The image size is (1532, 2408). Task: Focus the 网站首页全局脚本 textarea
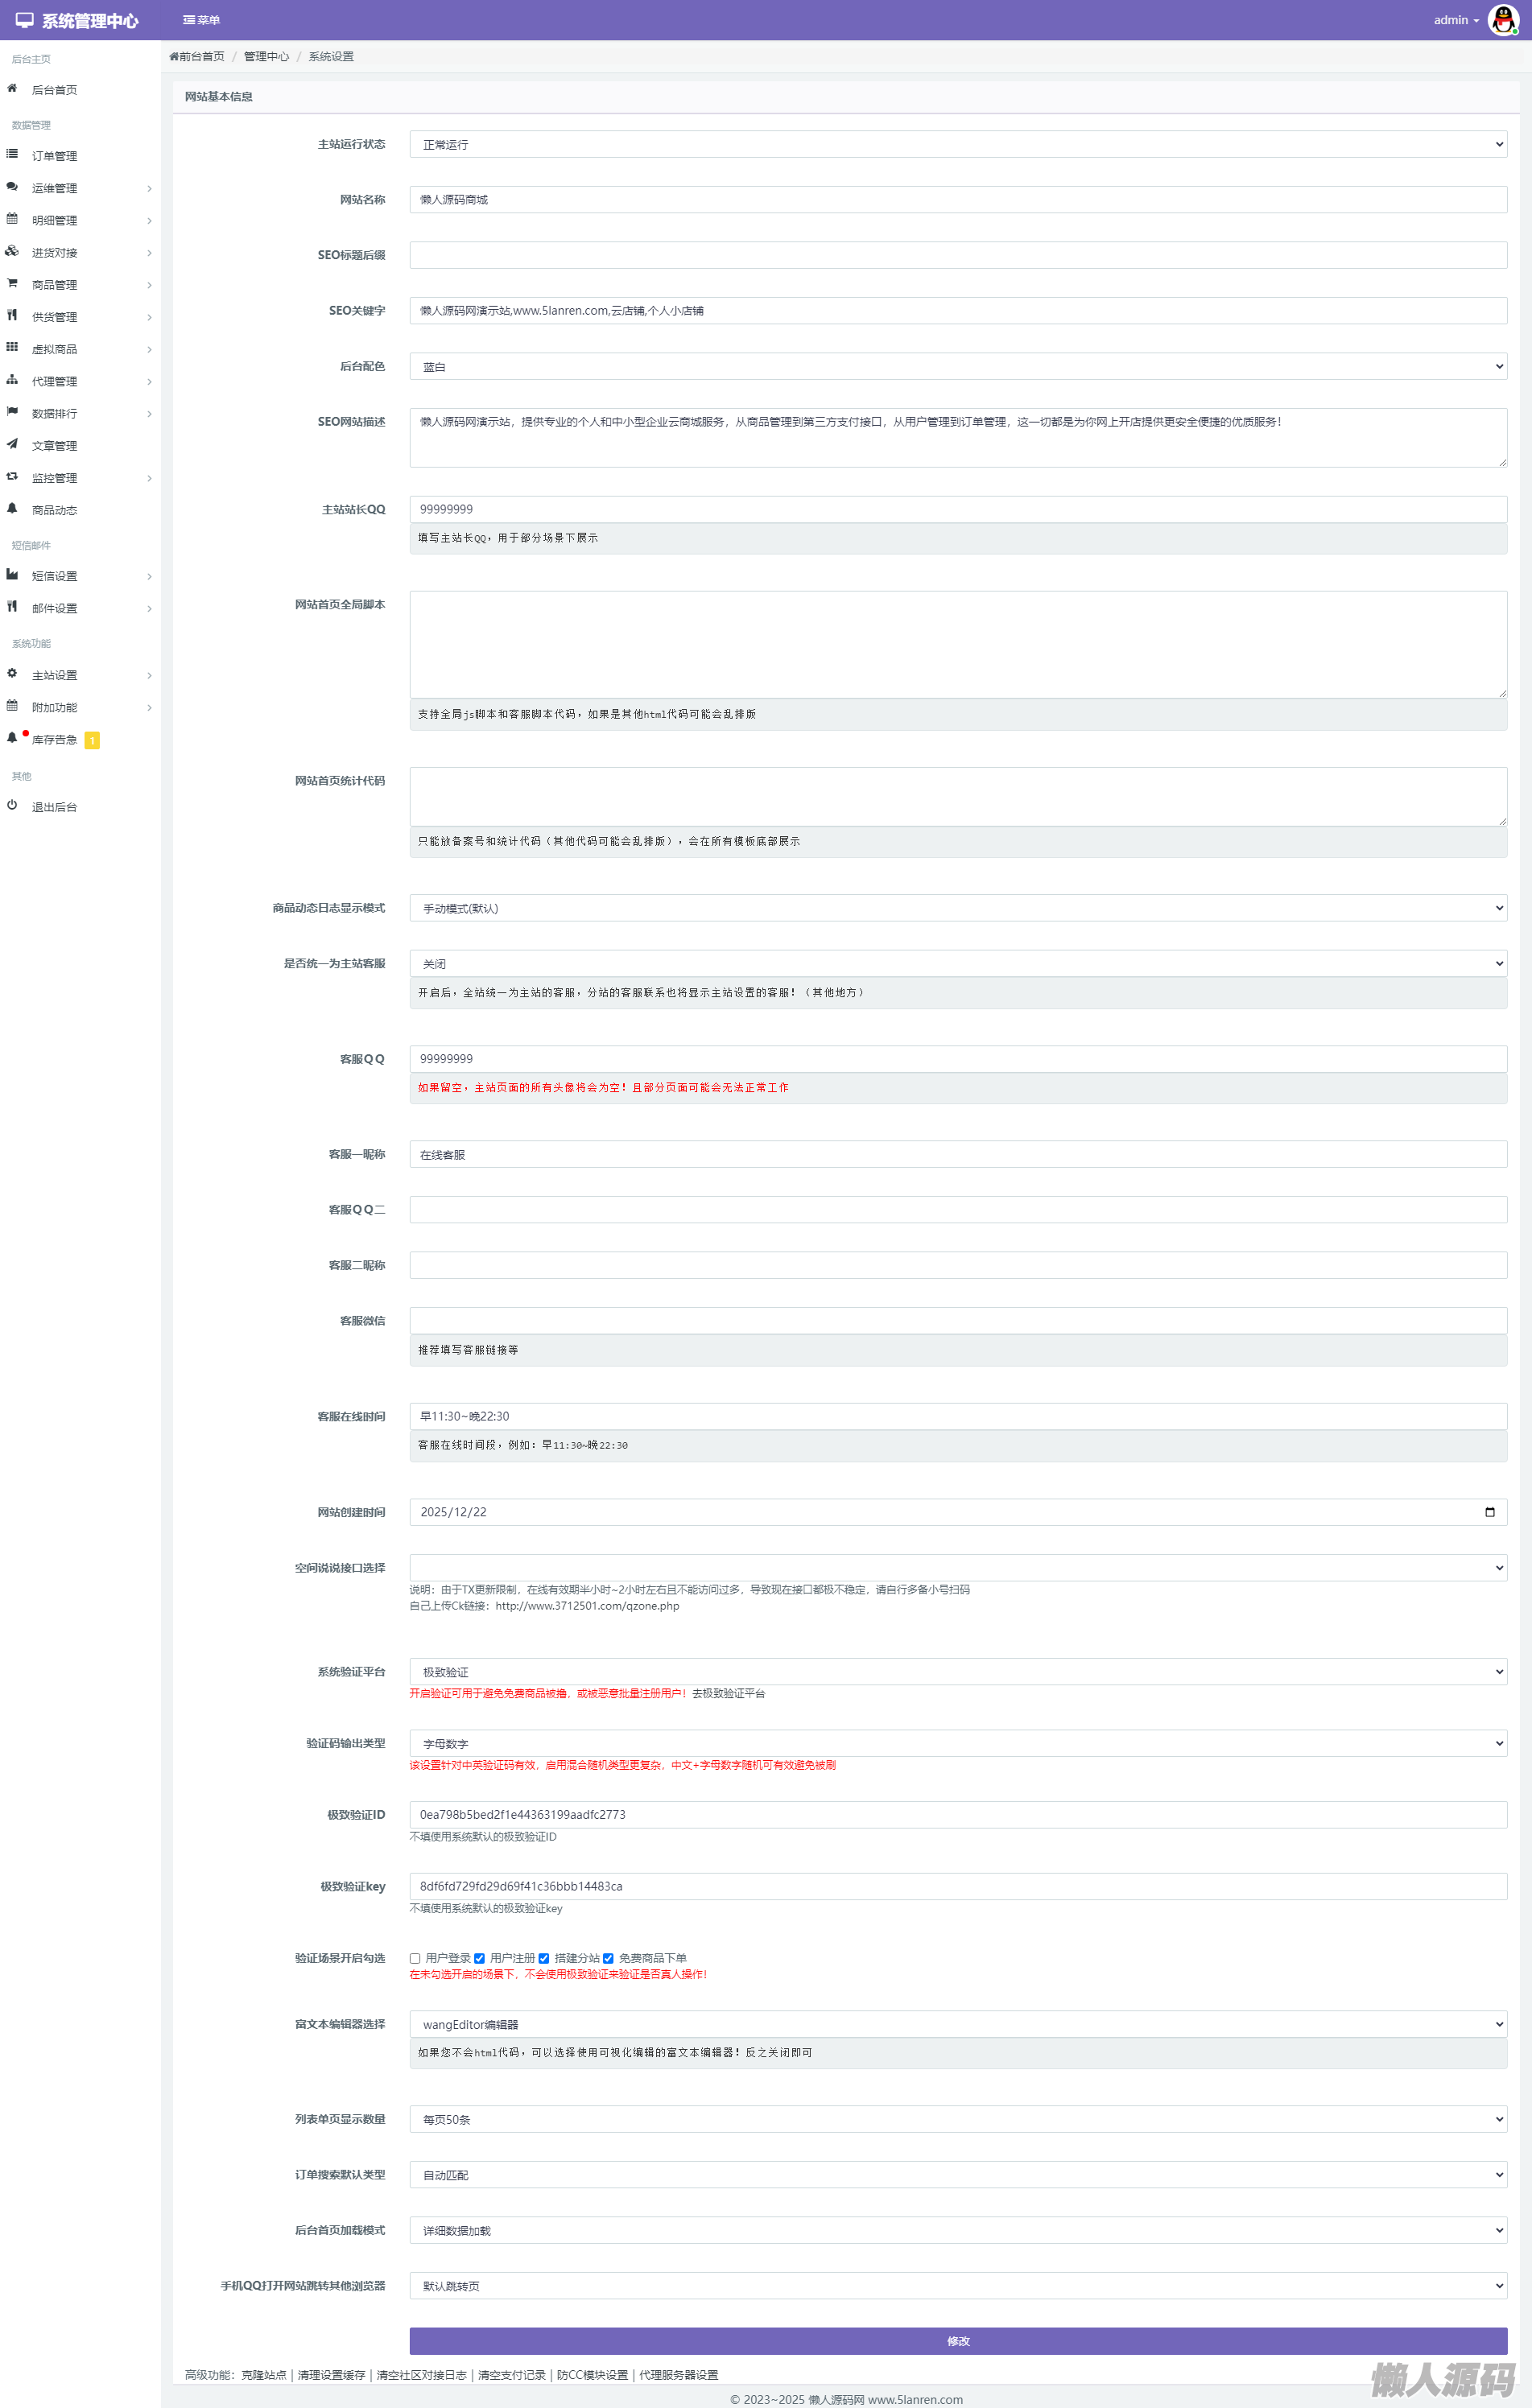(x=958, y=644)
